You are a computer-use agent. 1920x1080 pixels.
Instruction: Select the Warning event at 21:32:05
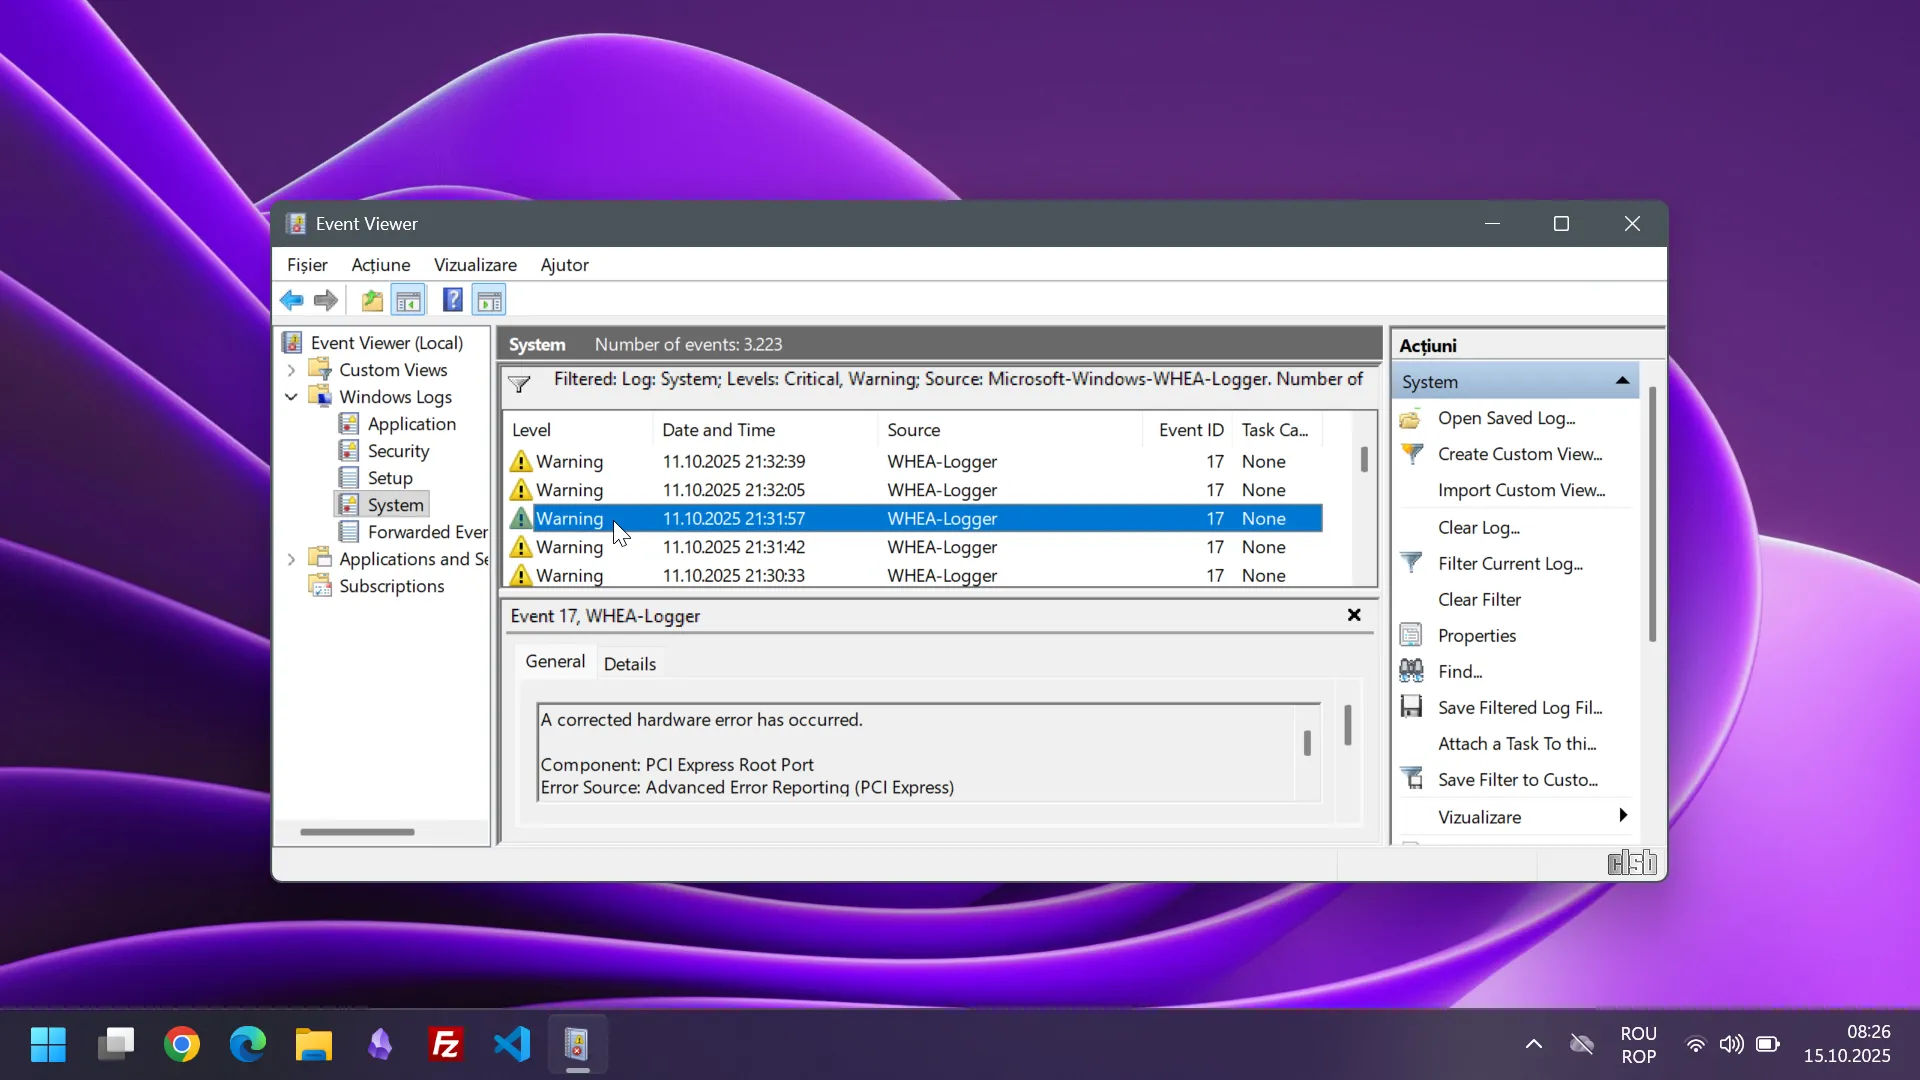733,490
